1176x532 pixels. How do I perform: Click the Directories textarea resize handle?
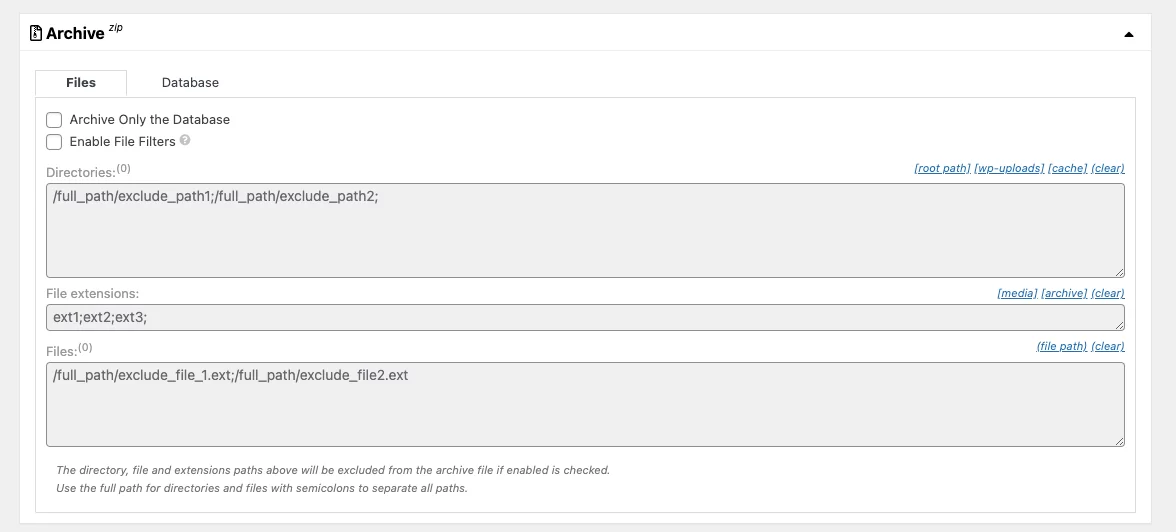point(1119,272)
